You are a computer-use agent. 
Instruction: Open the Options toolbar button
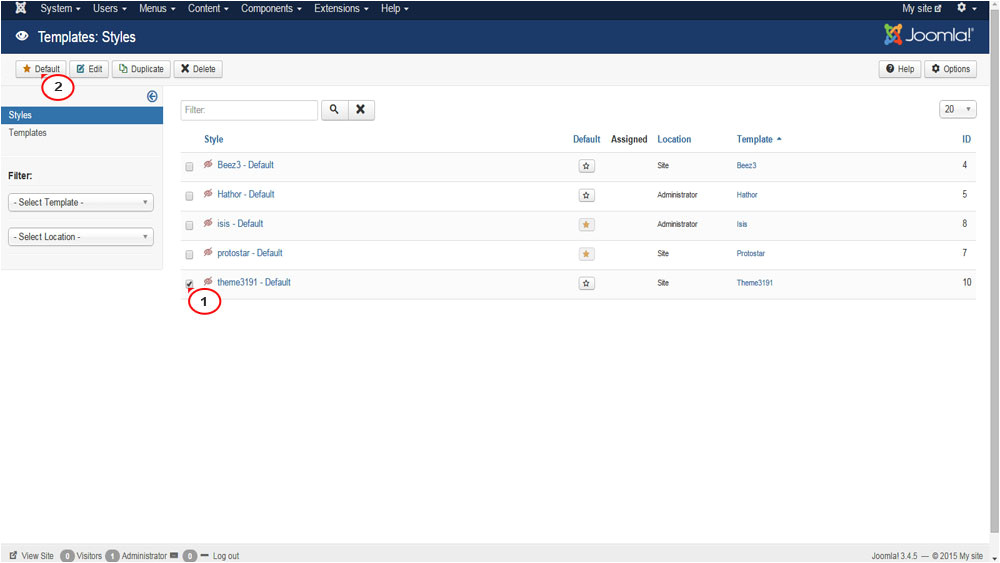click(x=950, y=69)
